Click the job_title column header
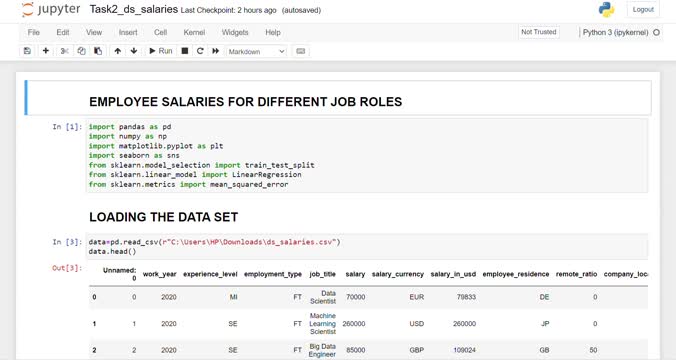The image size is (676, 360). tap(322, 274)
